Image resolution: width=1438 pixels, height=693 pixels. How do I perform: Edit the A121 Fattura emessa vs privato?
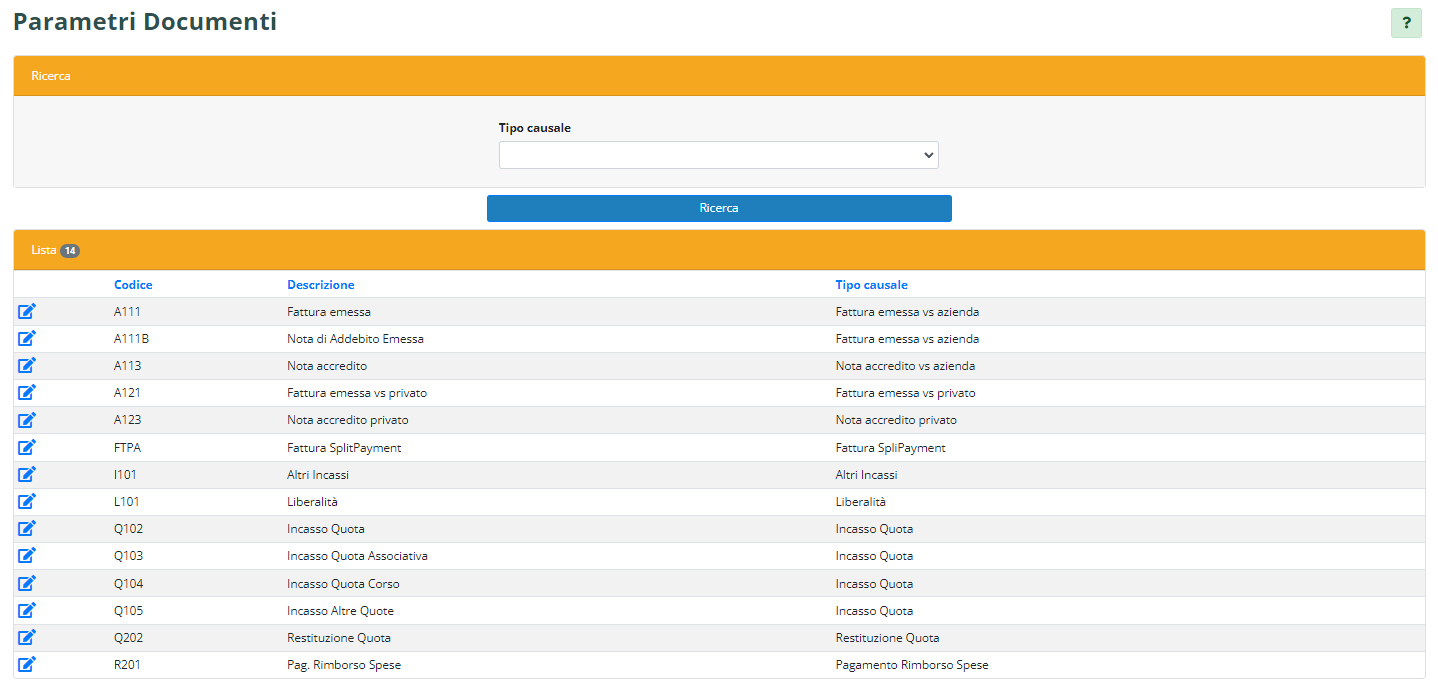[27, 392]
